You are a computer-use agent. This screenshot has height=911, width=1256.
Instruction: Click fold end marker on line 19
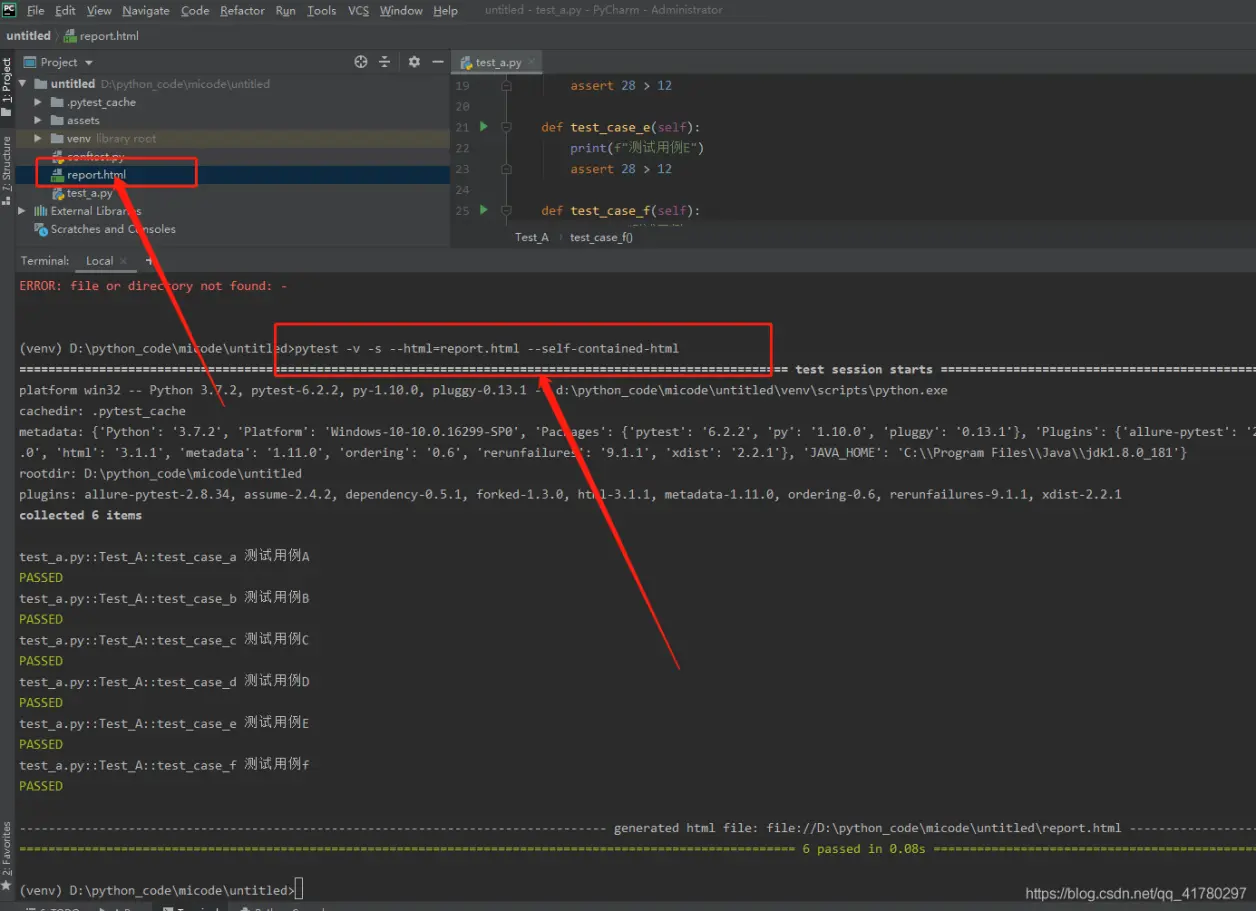[x=506, y=86]
